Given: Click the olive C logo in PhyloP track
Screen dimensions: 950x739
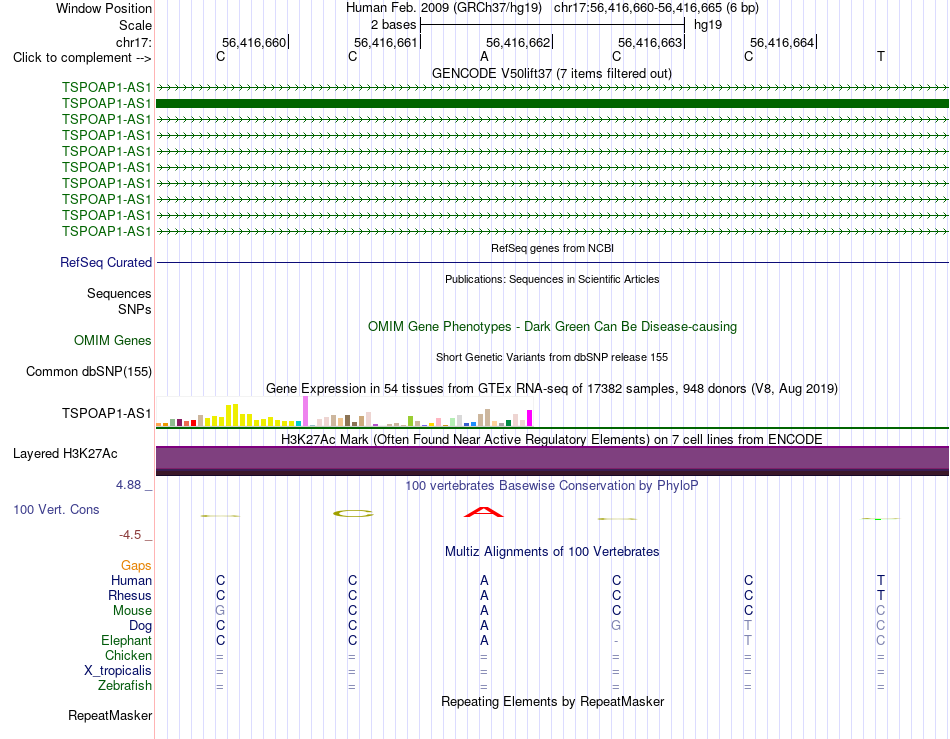Looking at the screenshot, I should (353, 514).
